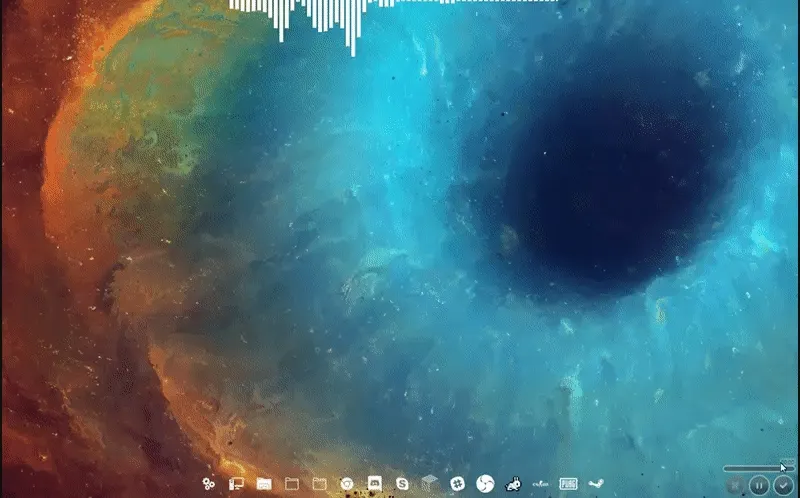Launch Discord from the dock

[374, 483]
